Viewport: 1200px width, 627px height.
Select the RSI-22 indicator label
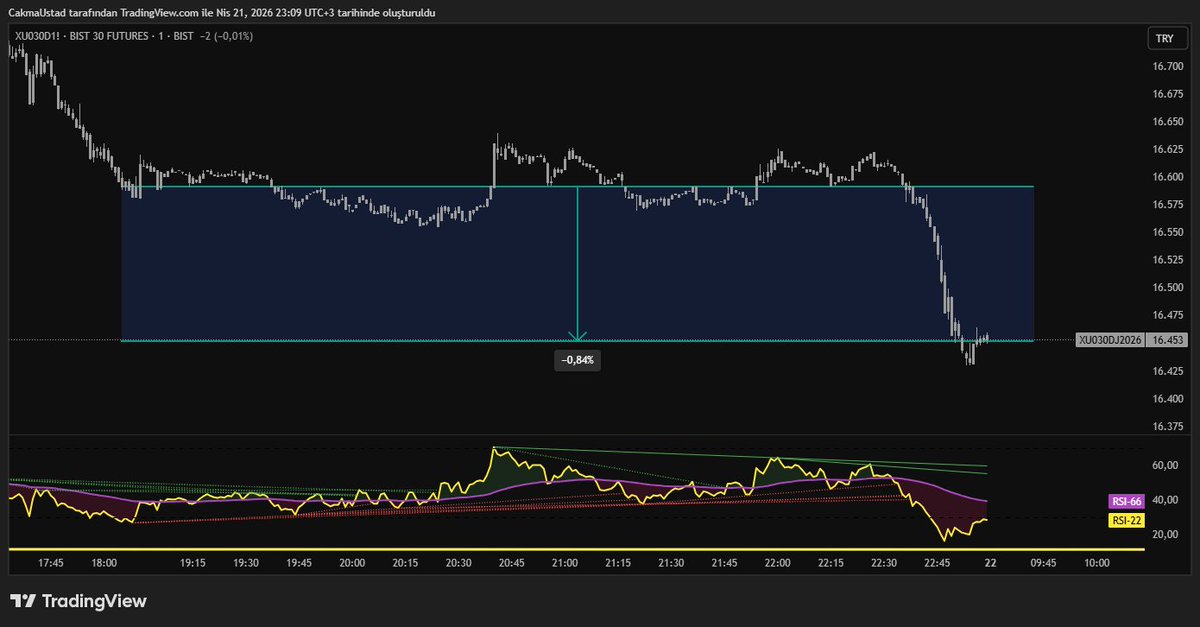click(x=1126, y=521)
